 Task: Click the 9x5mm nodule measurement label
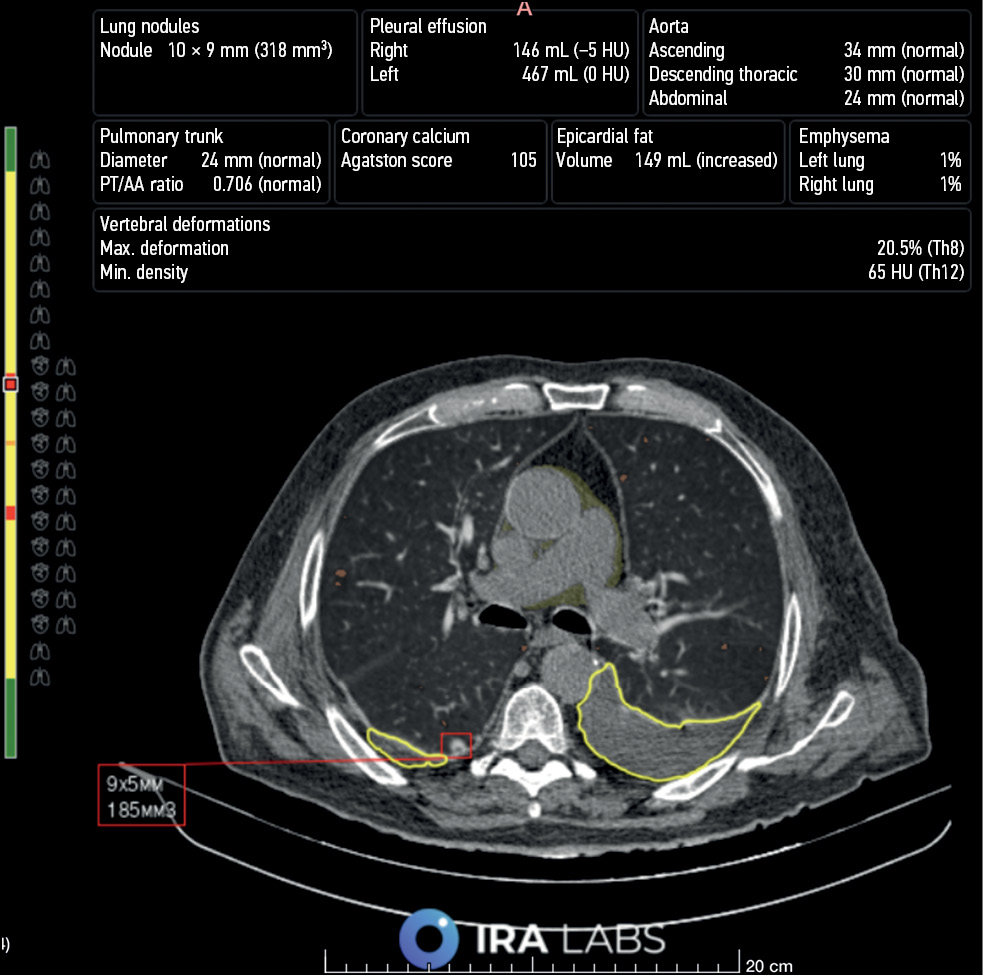(x=141, y=795)
